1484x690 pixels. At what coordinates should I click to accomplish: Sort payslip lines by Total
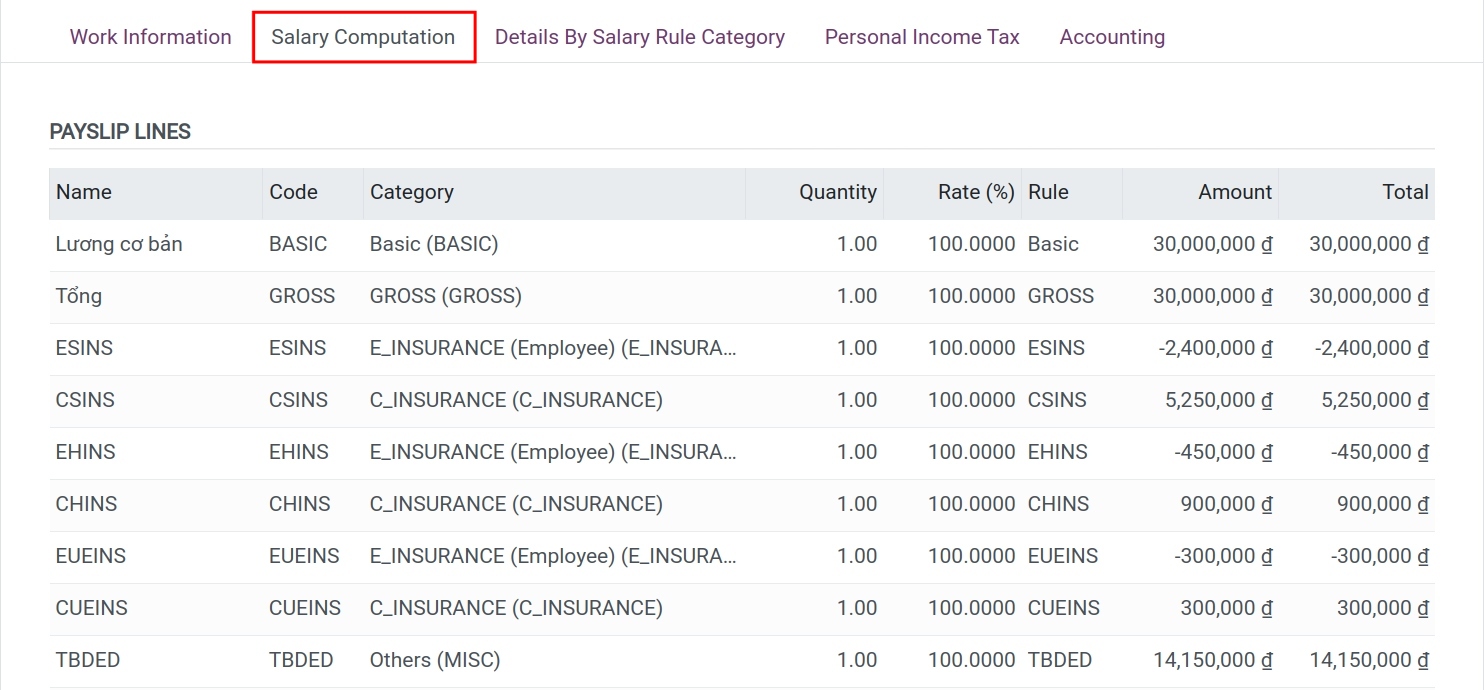click(1406, 192)
